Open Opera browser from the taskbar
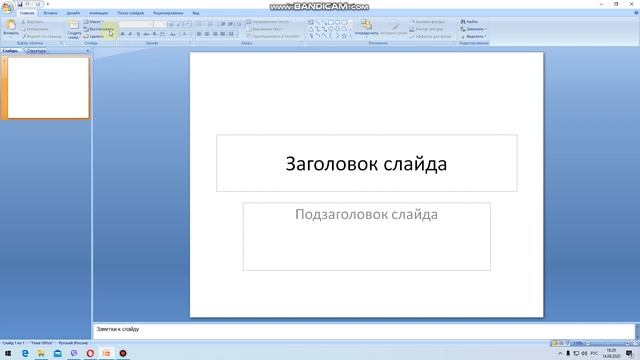Image resolution: width=640 pixels, height=360 pixels. point(90,353)
